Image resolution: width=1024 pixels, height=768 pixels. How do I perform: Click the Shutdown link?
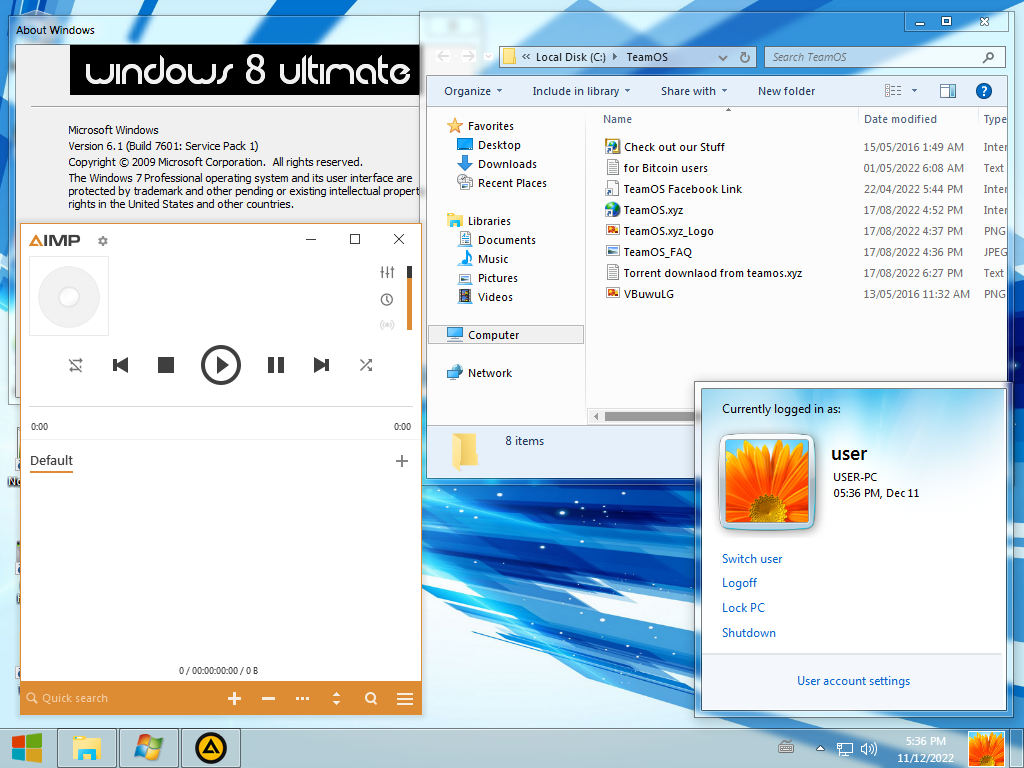click(x=748, y=633)
